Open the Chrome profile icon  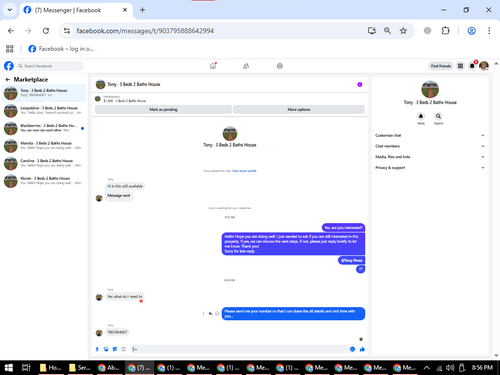(x=471, y=31)
